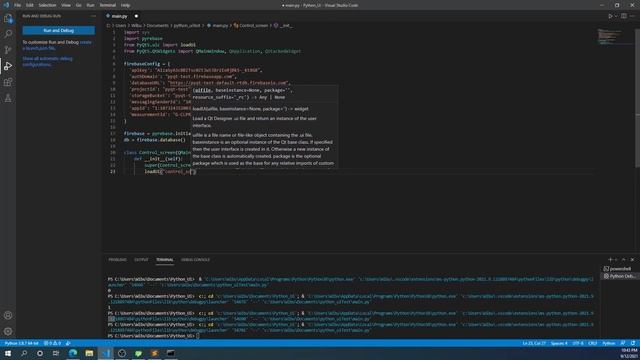Change the UTF-8 encoding in status bar
The width and height of the screenshot is (640, 360).
pyautogui.click(x=578, y=343)
